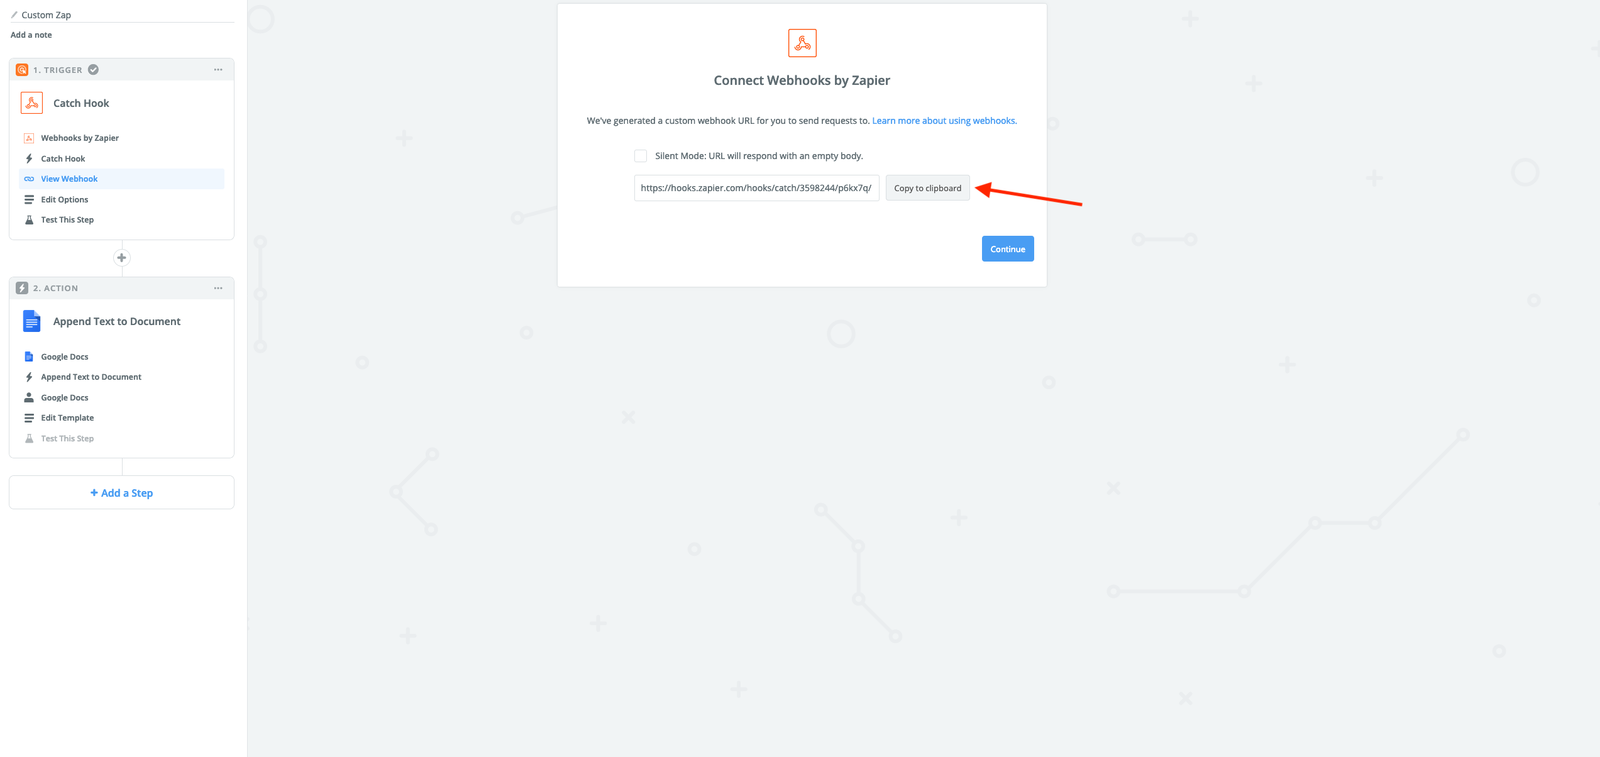Click the Webhooks icon beside Catch Hook title
Image resolution: width=1600 pixels, height=757 pixels.
tap(32, 103)
